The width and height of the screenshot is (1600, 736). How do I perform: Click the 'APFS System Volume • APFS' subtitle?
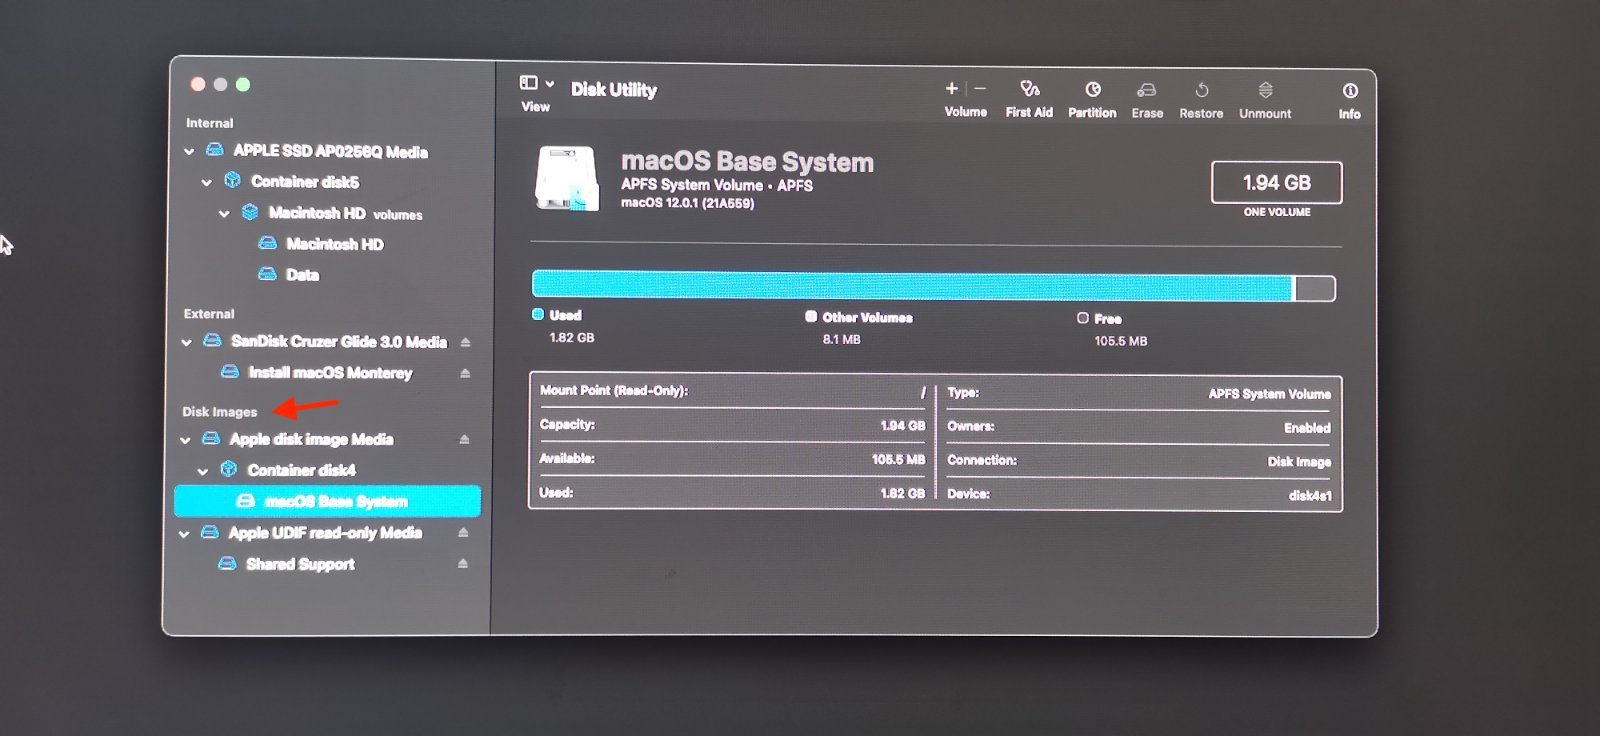[716, 185]
